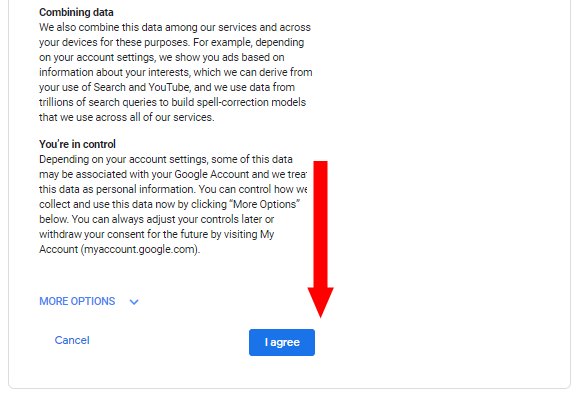Screen dimensions: 578x394
Task: Click the Depending on your account settings line
Action: coord(166,159)
